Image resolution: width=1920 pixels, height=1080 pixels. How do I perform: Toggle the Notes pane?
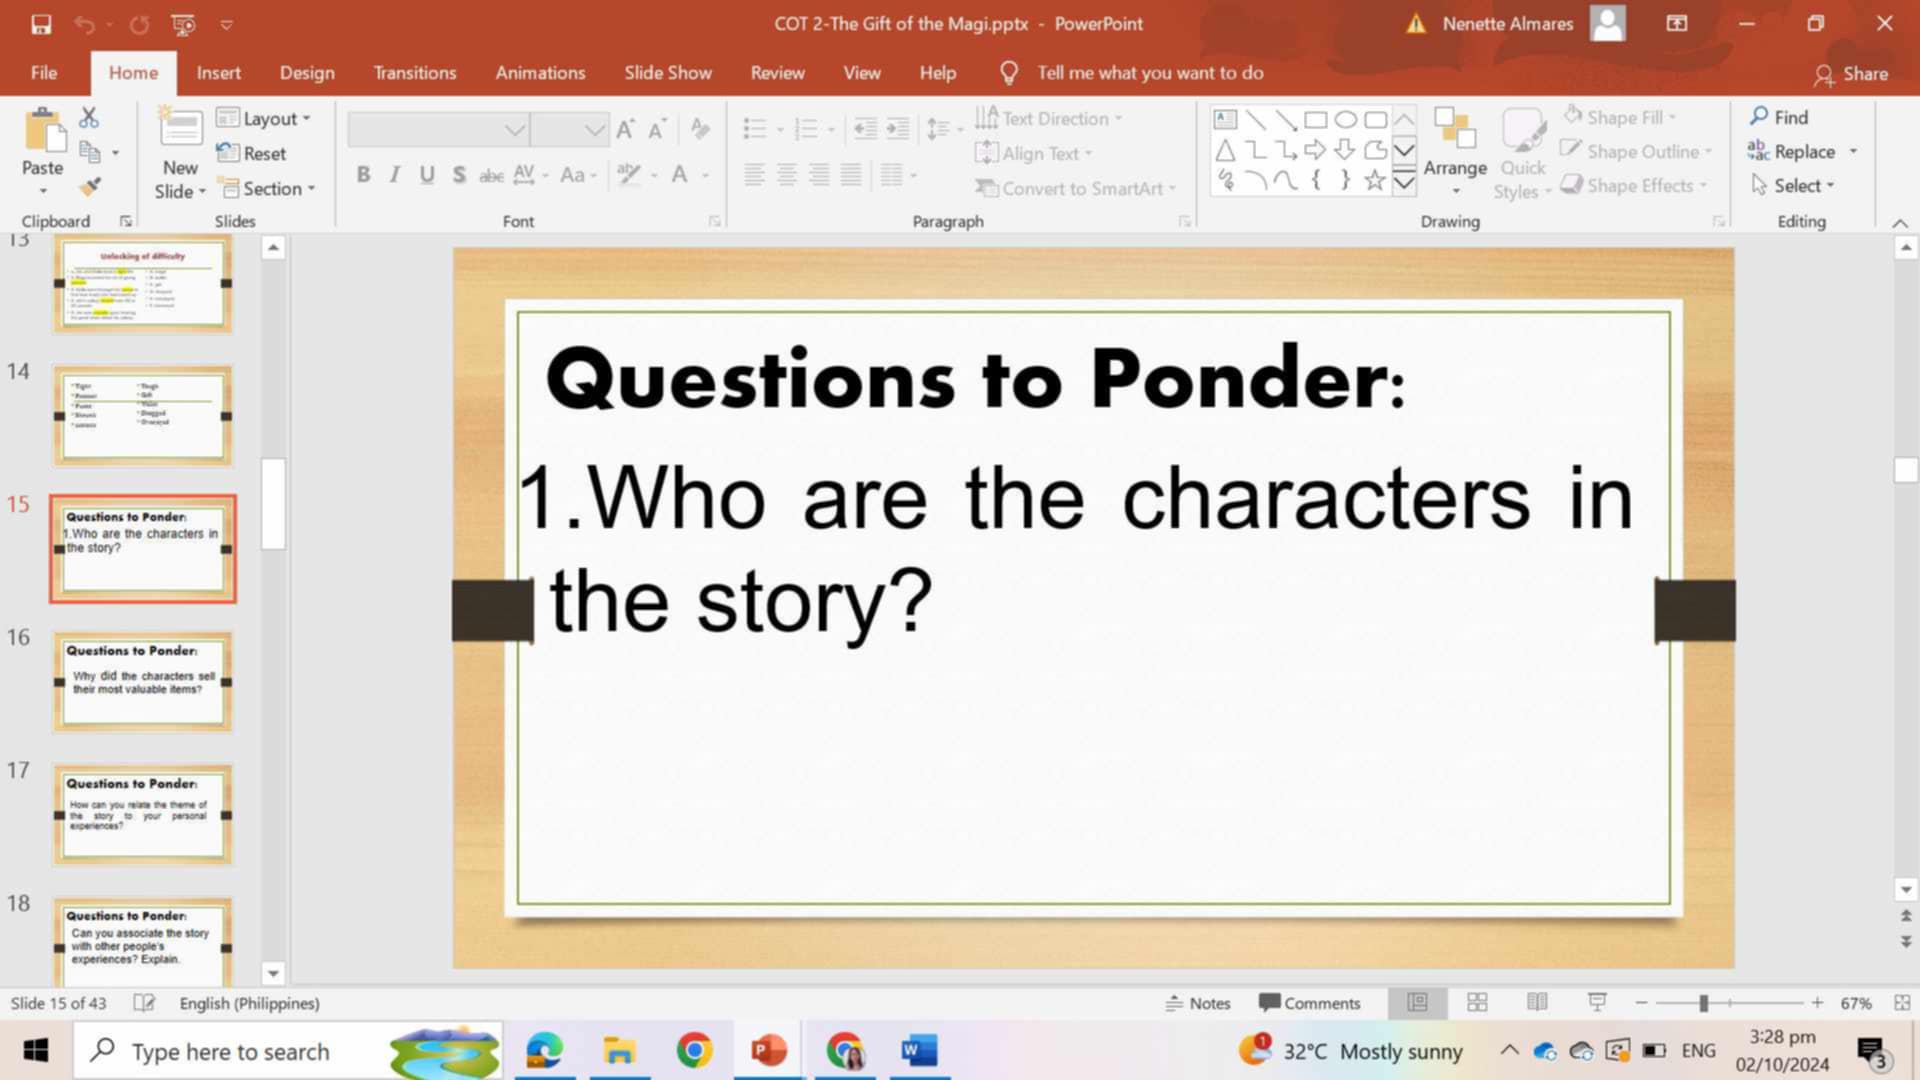point(1197,1002)
